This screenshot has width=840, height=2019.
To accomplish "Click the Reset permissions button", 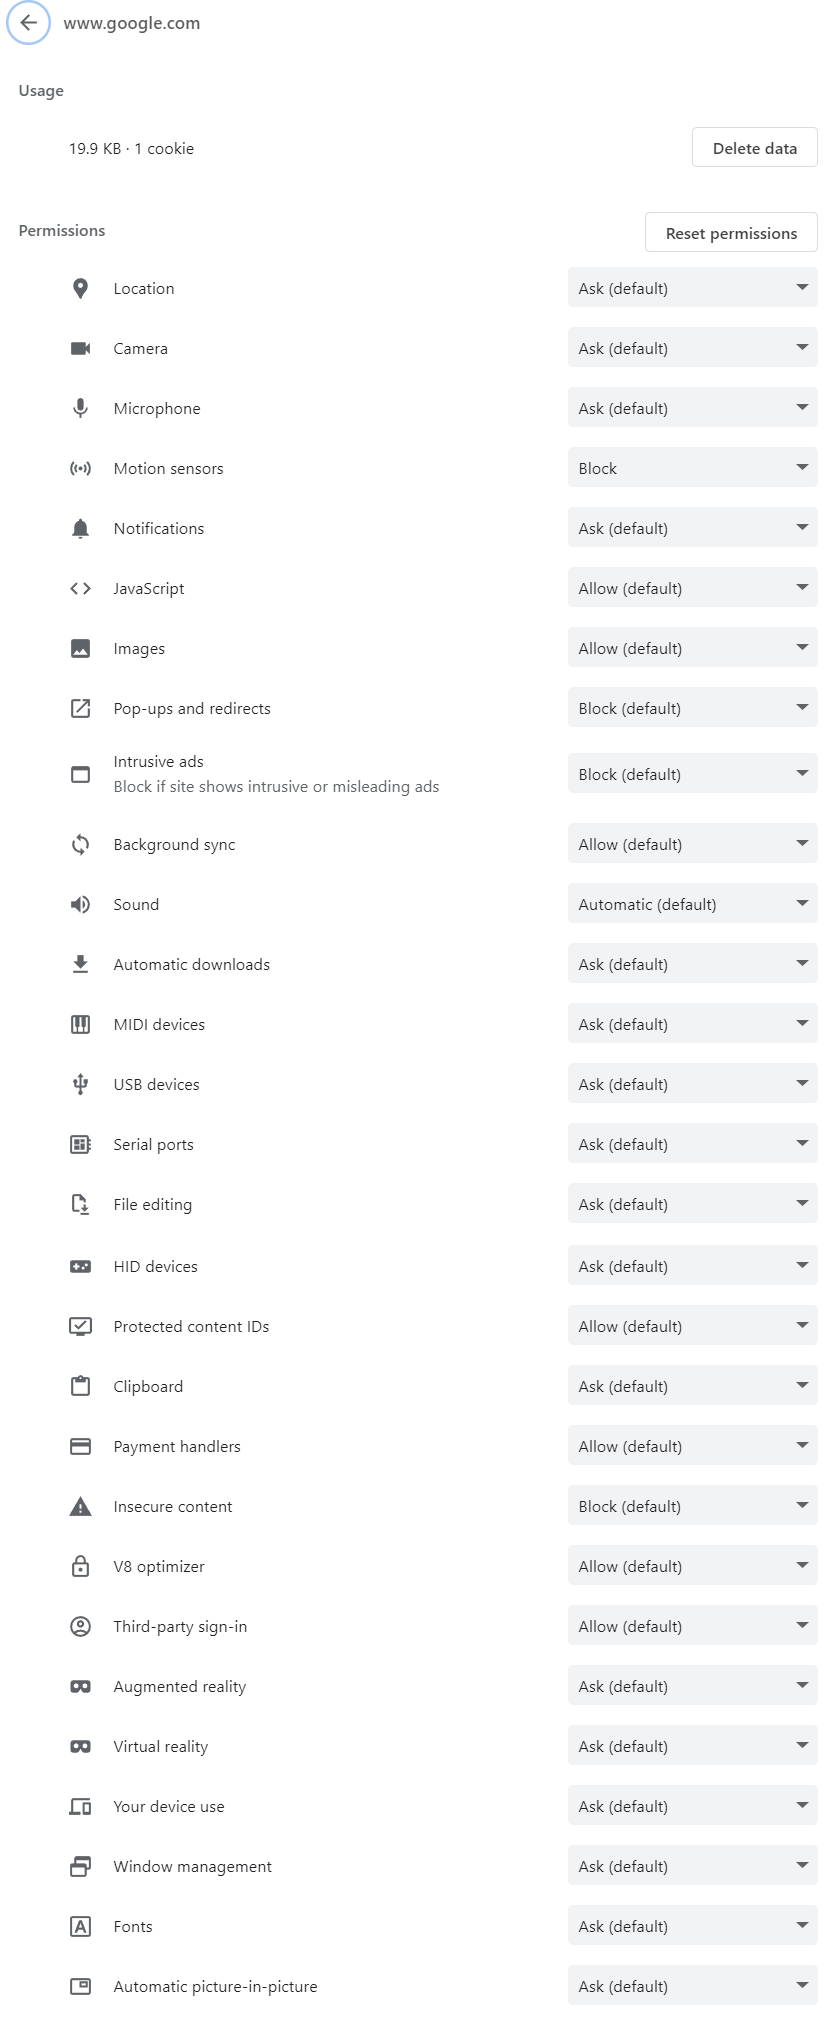I will tap(731, 233).
